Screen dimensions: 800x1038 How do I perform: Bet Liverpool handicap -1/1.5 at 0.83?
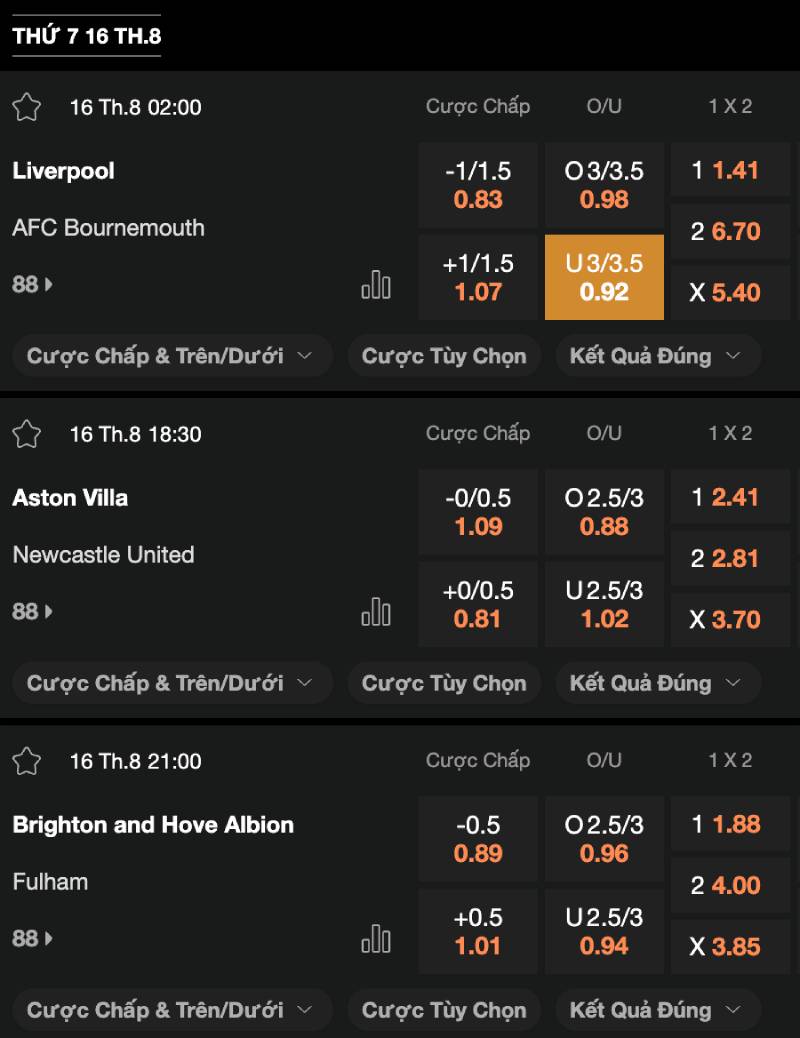tap(478, 186)
